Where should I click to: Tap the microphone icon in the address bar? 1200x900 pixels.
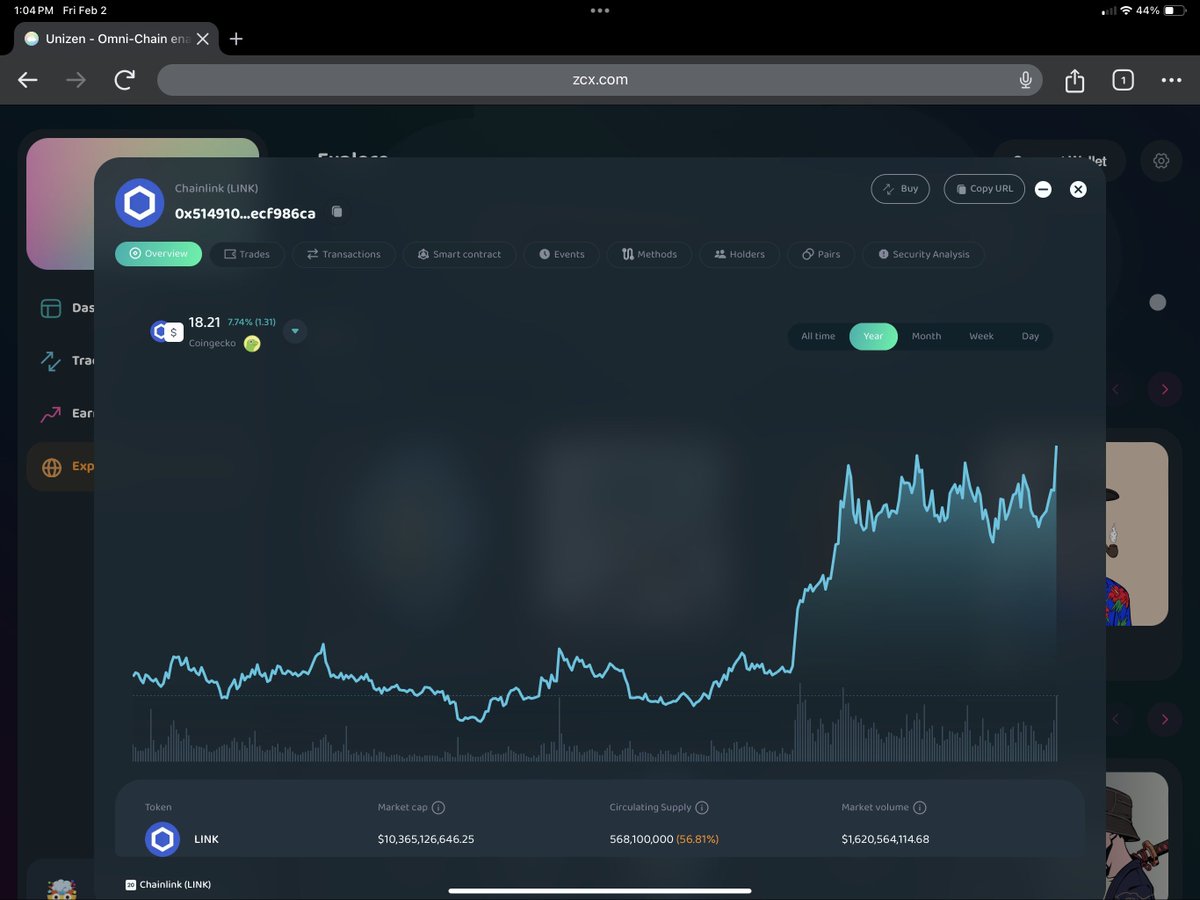1025,80
